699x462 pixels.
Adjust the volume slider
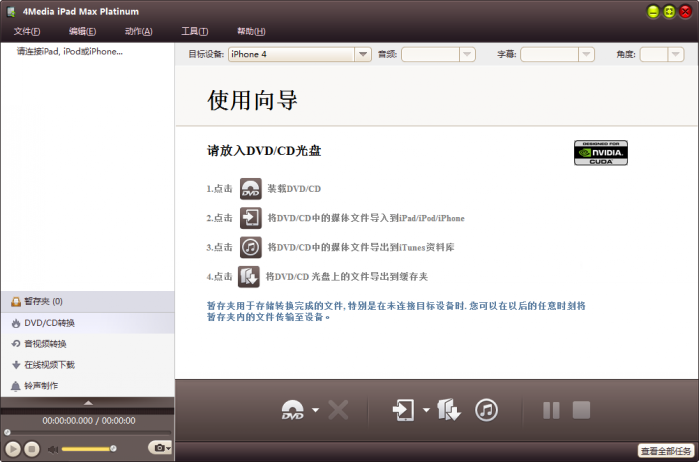click(x=88, y=449)
